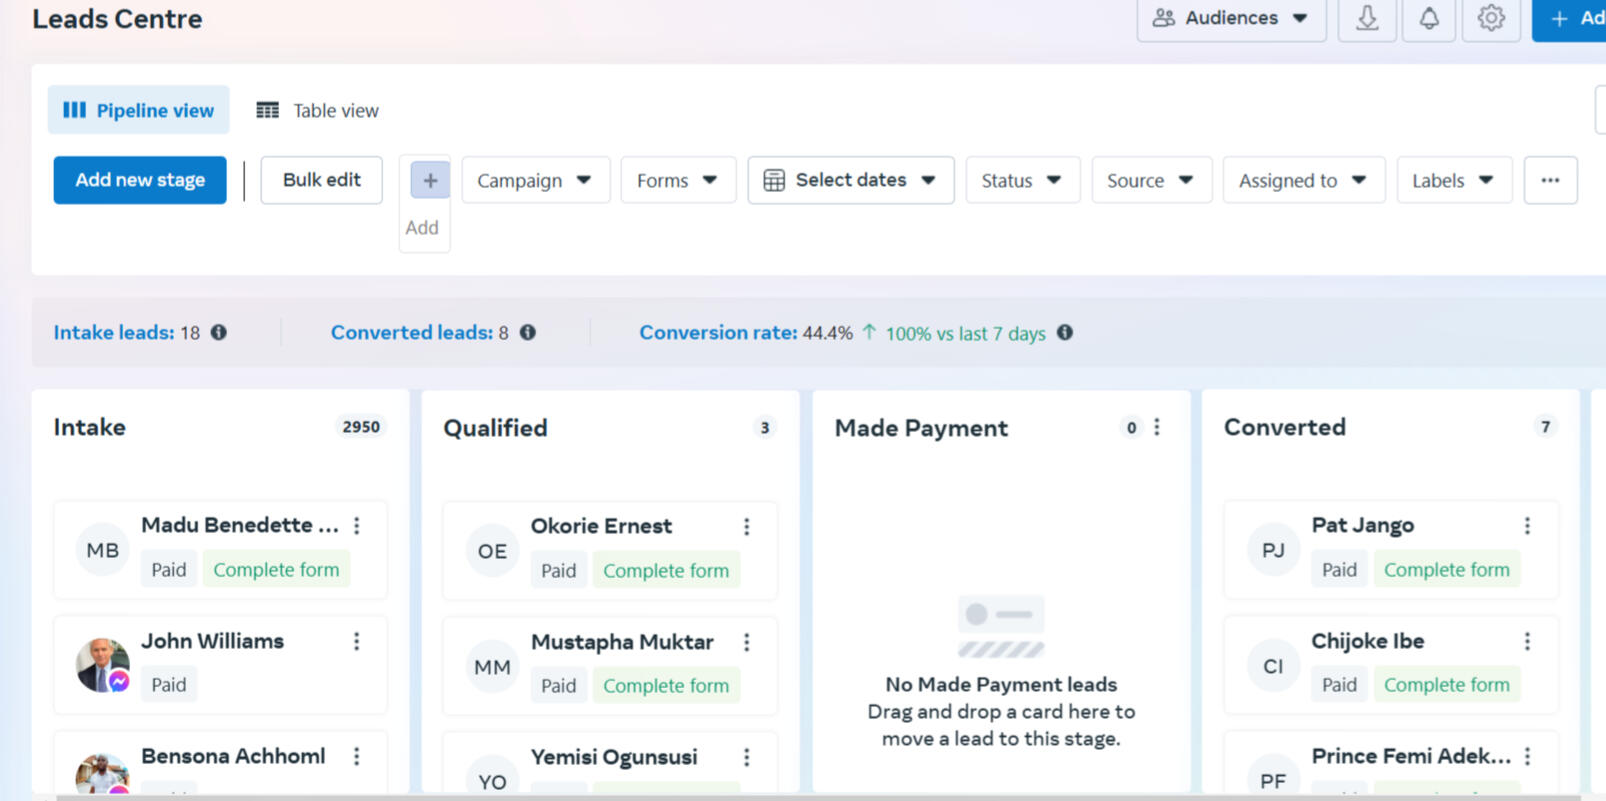
Task: Open options for Bensona Achhoml card
Action: click(x=357, y=757)
